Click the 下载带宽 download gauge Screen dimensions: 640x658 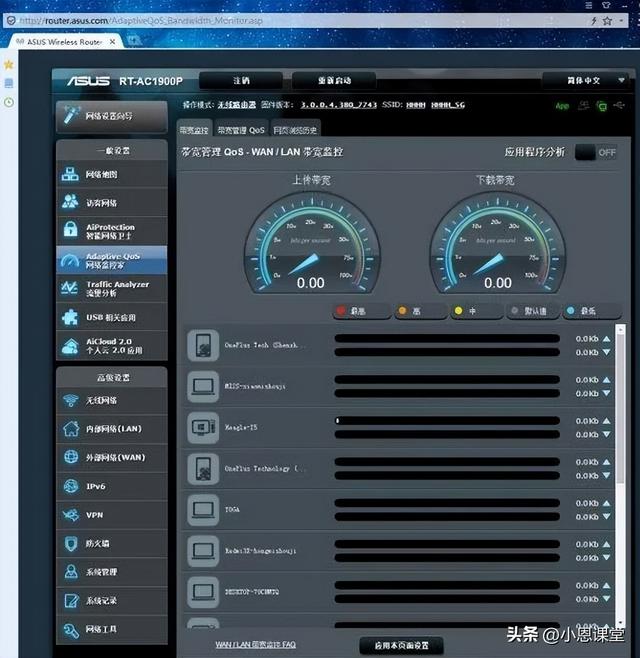[x=498, y=243]
